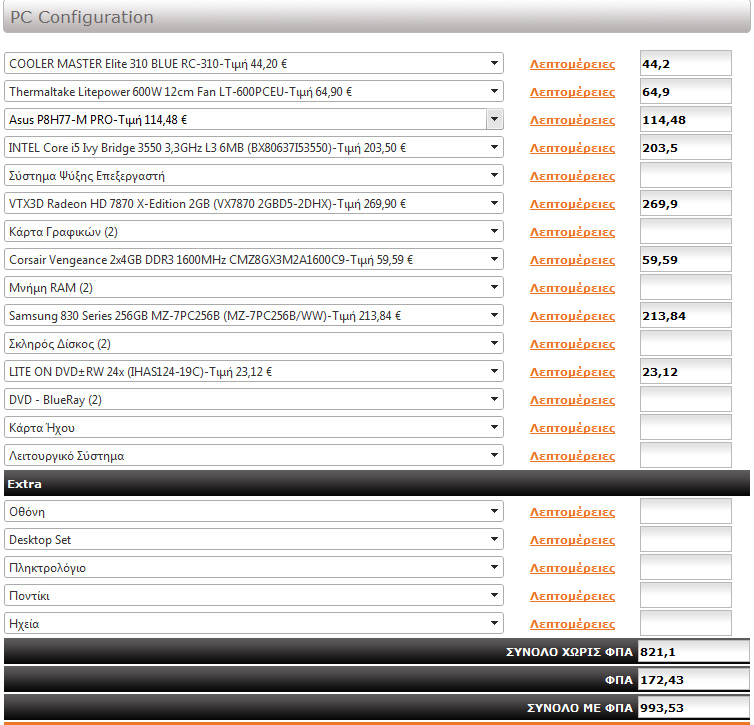Viewport: 754px width, 725px height.
Task: Expand the Asus P8H77-M PRO motherboard dropdown
Action: point(254,119)
